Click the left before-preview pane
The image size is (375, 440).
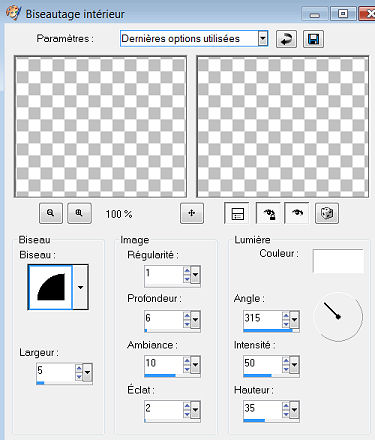(x=100, y=127)
